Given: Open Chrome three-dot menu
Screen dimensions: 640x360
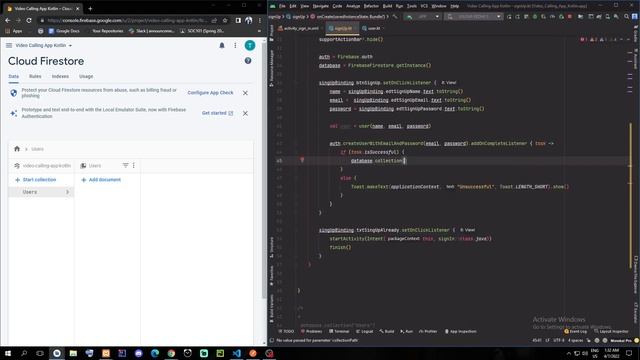Looking at the screenshot, I should click(x=260, y=20).
